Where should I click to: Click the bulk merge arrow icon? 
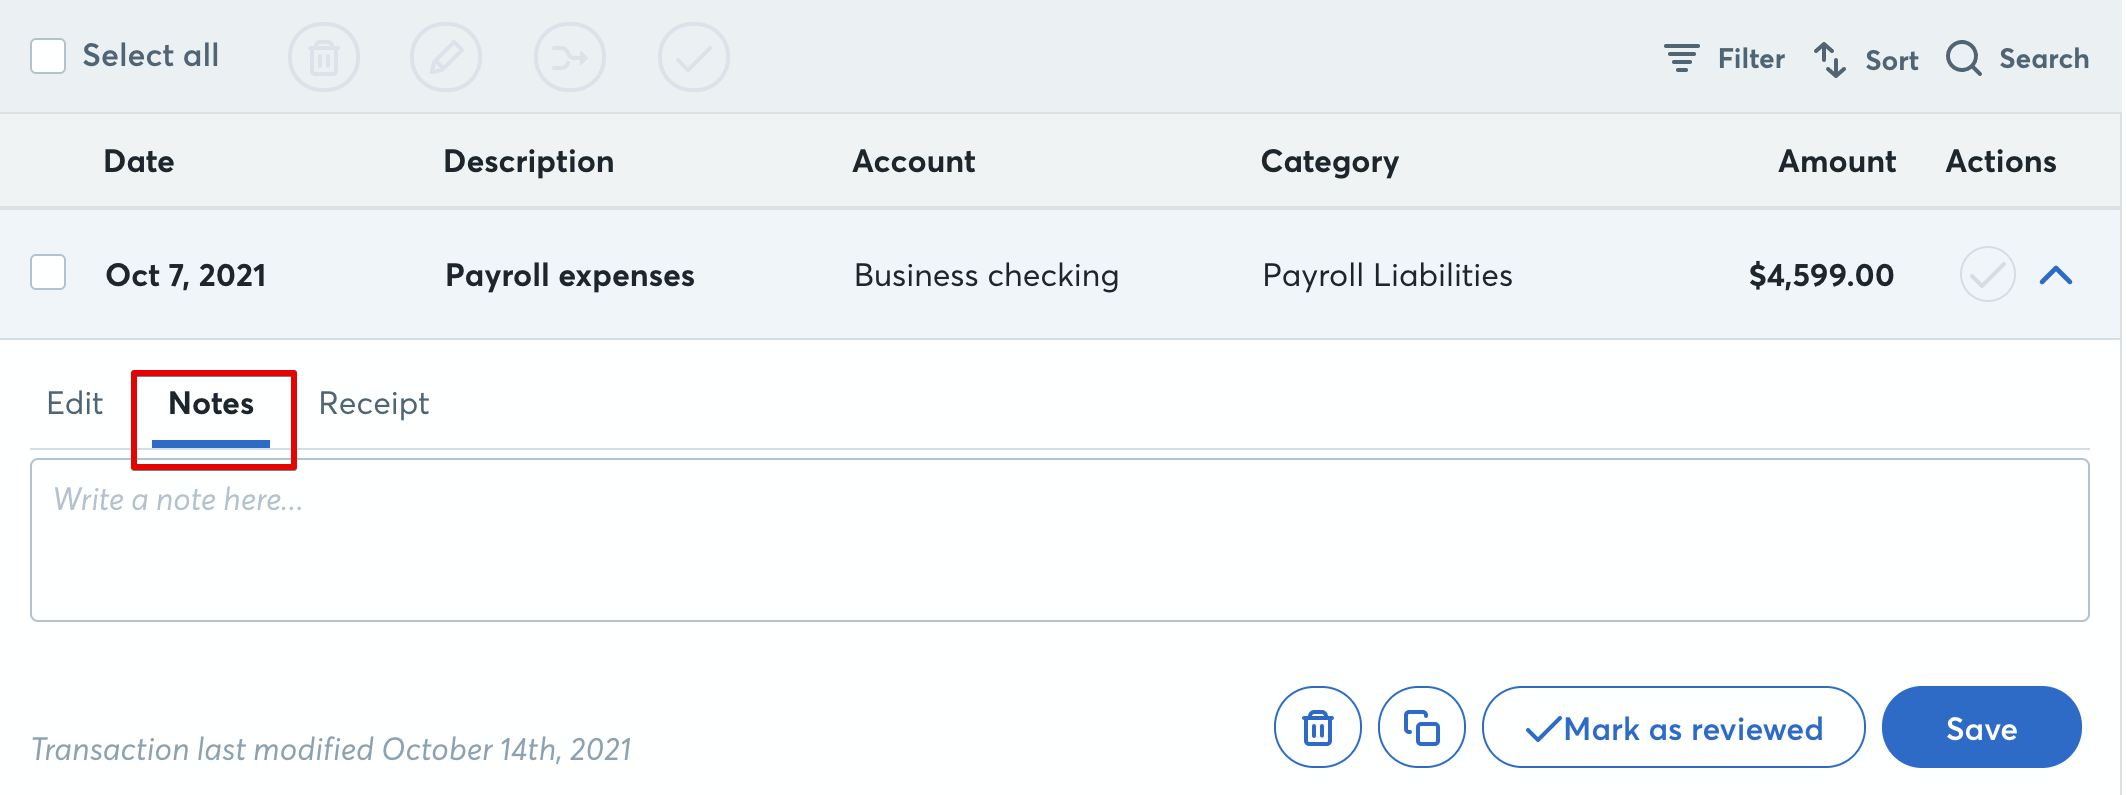coord(570,57)
